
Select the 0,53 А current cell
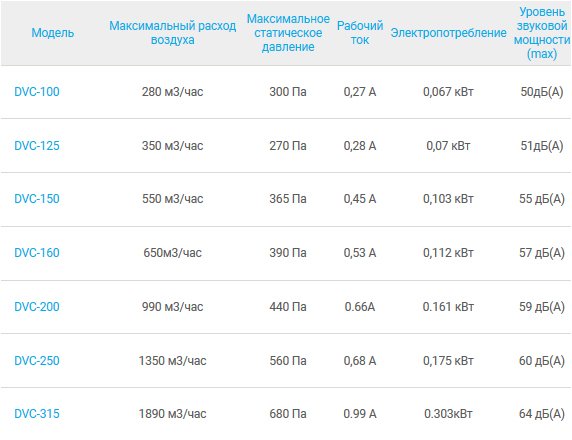360,253
